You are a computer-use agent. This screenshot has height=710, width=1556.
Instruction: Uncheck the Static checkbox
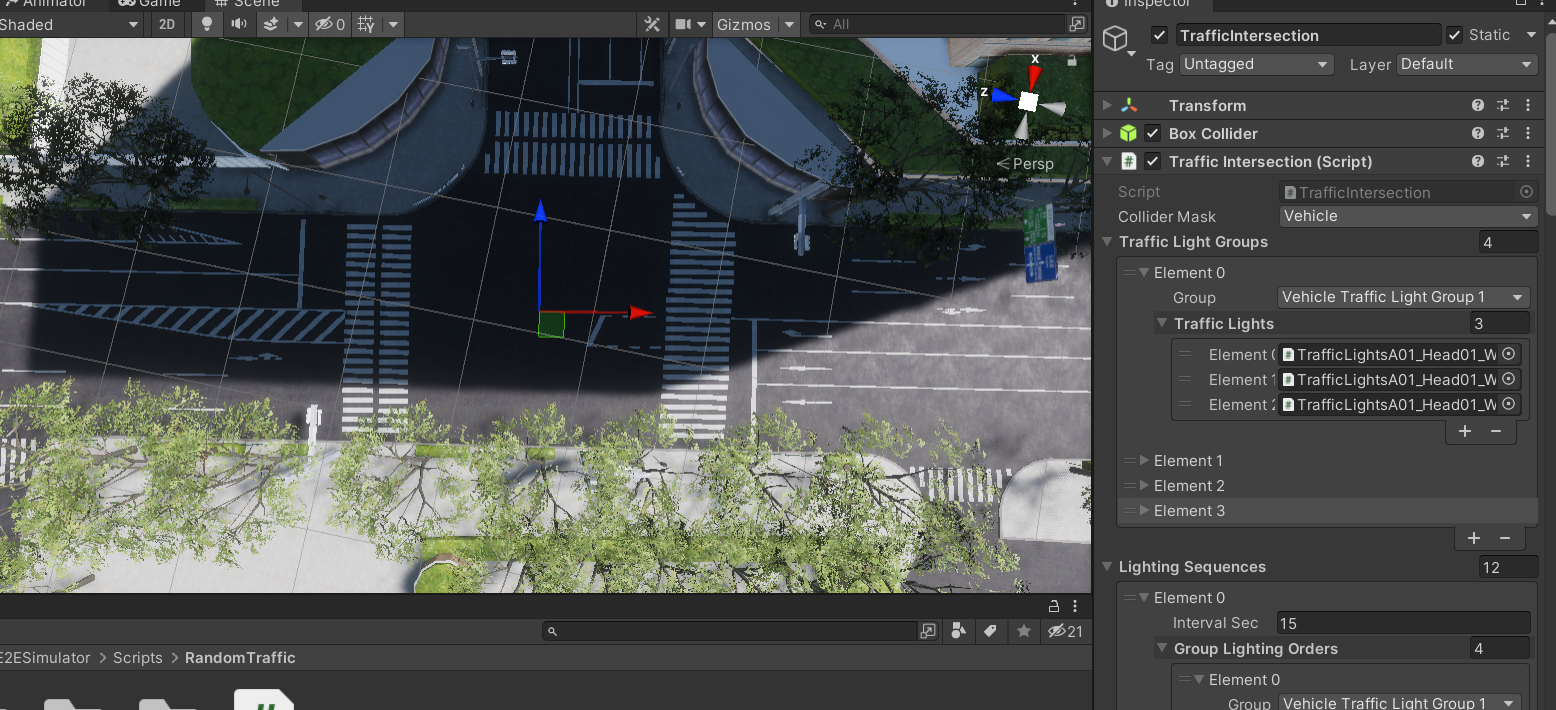point(1454,35)
